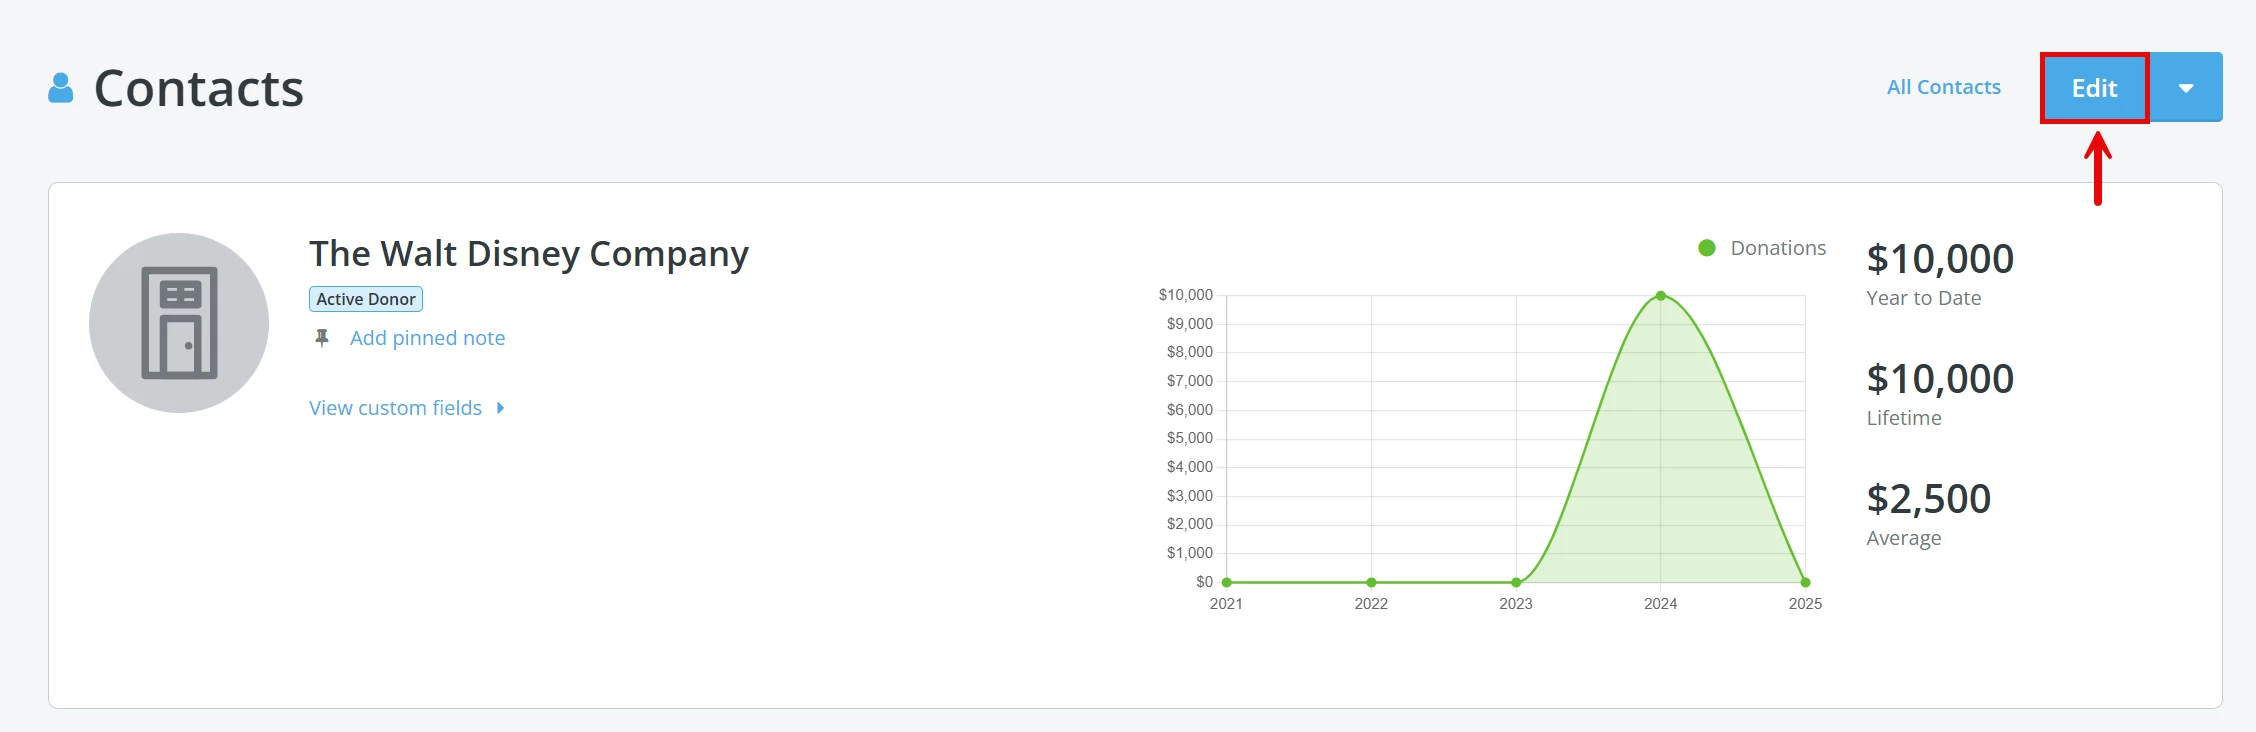
Task: Click the Lifetime label
Action: [1904, 418]
